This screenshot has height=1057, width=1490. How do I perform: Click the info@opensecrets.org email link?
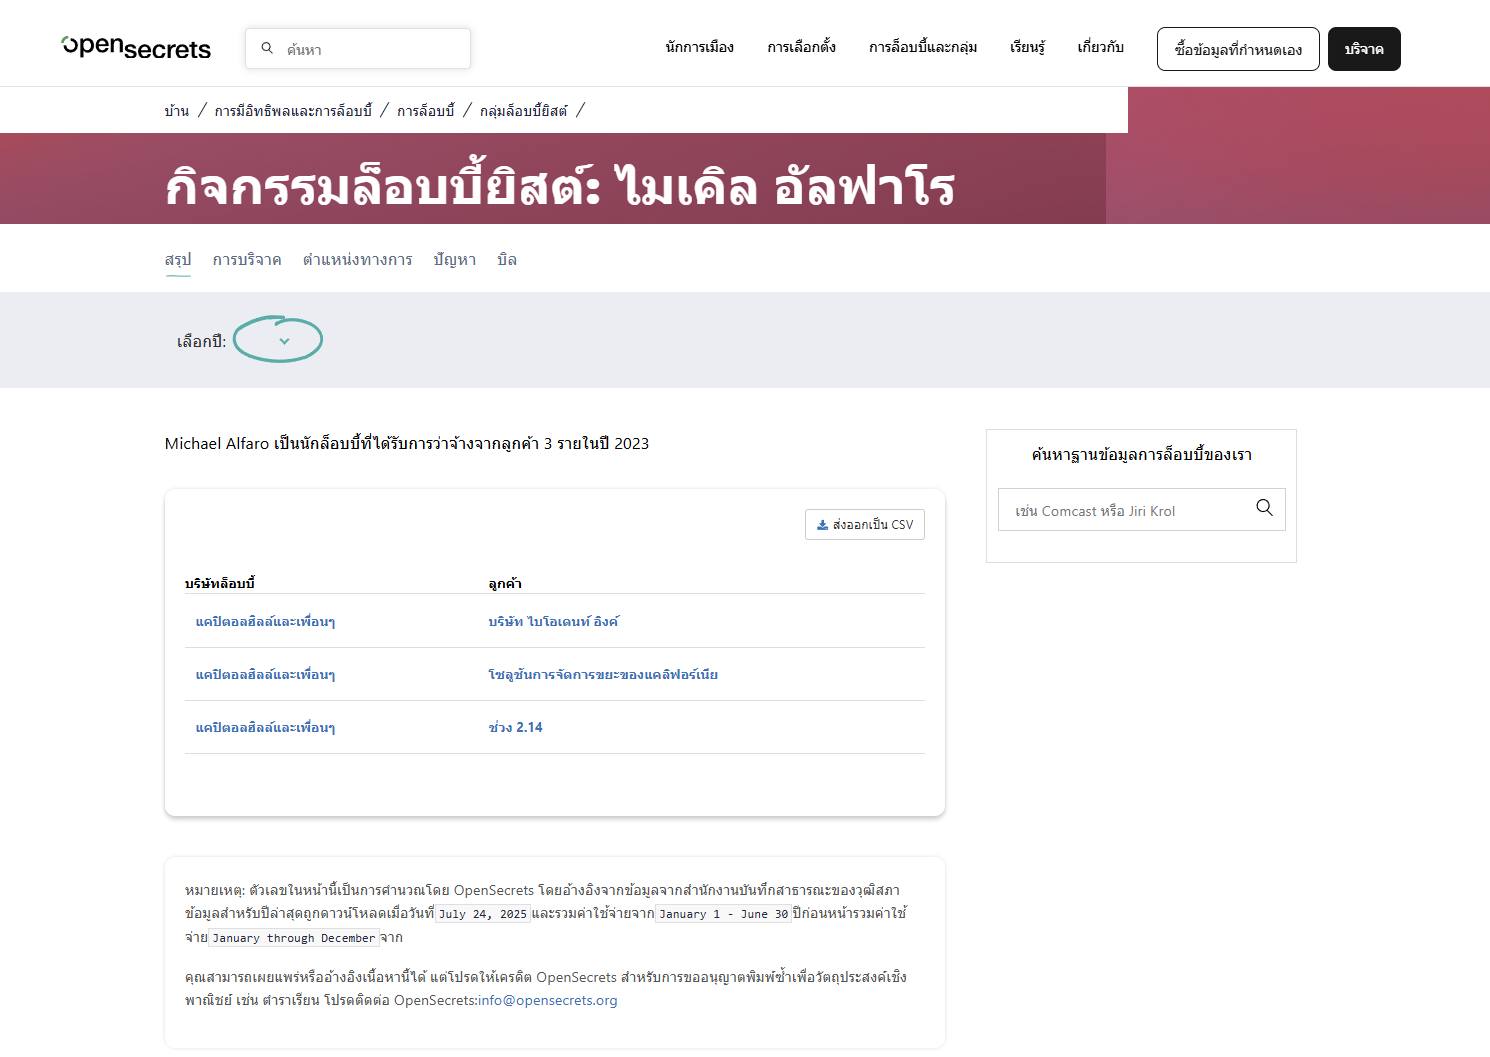pos(548,1000)
